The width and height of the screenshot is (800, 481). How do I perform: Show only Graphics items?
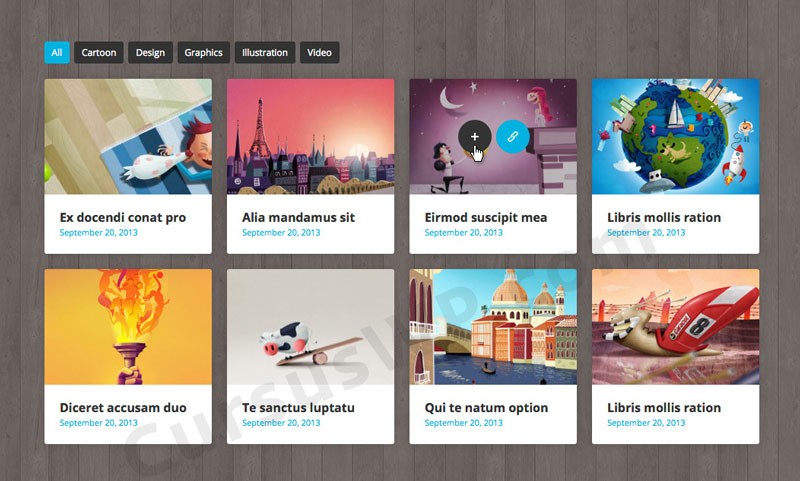[203, 52]
